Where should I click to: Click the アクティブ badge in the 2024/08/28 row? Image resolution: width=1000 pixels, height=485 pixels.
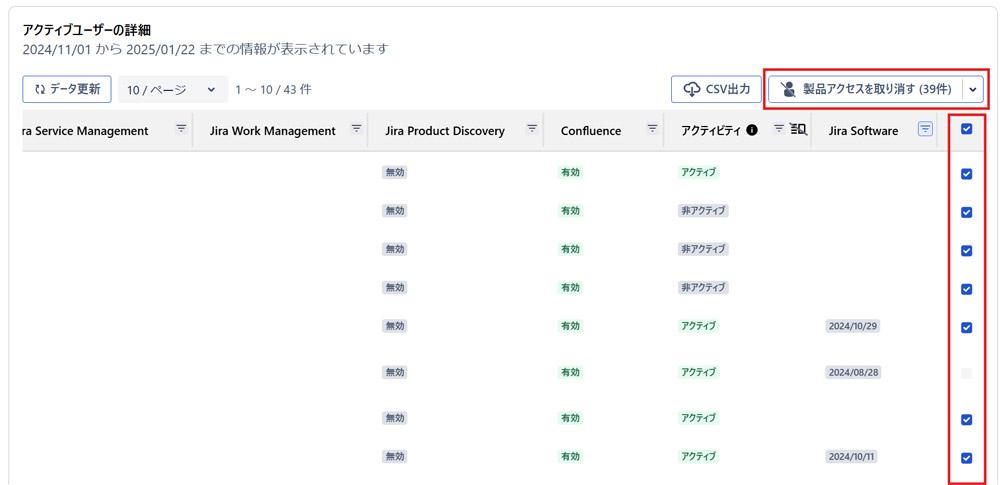click(x=698, y=372)
